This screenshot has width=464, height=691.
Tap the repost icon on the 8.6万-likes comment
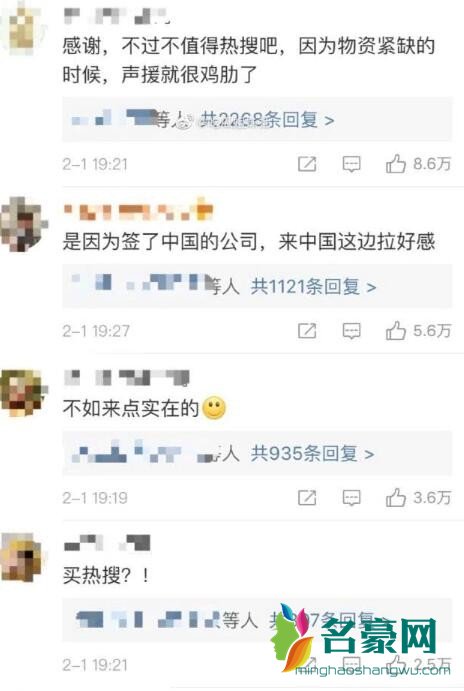(307, 164)
